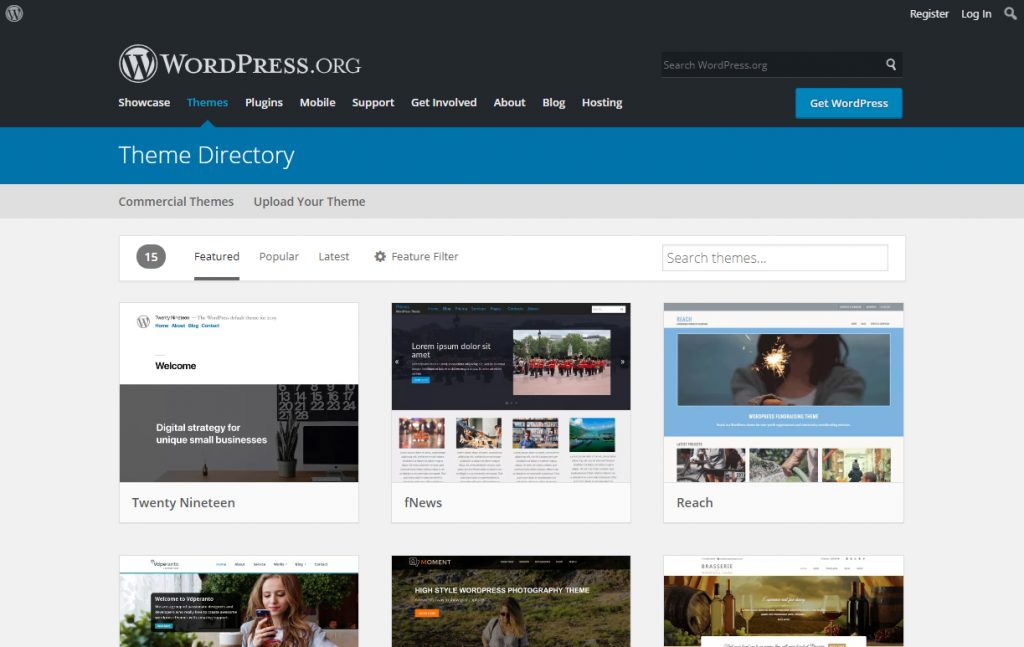Click the Get WordPress button

(848, 102)
